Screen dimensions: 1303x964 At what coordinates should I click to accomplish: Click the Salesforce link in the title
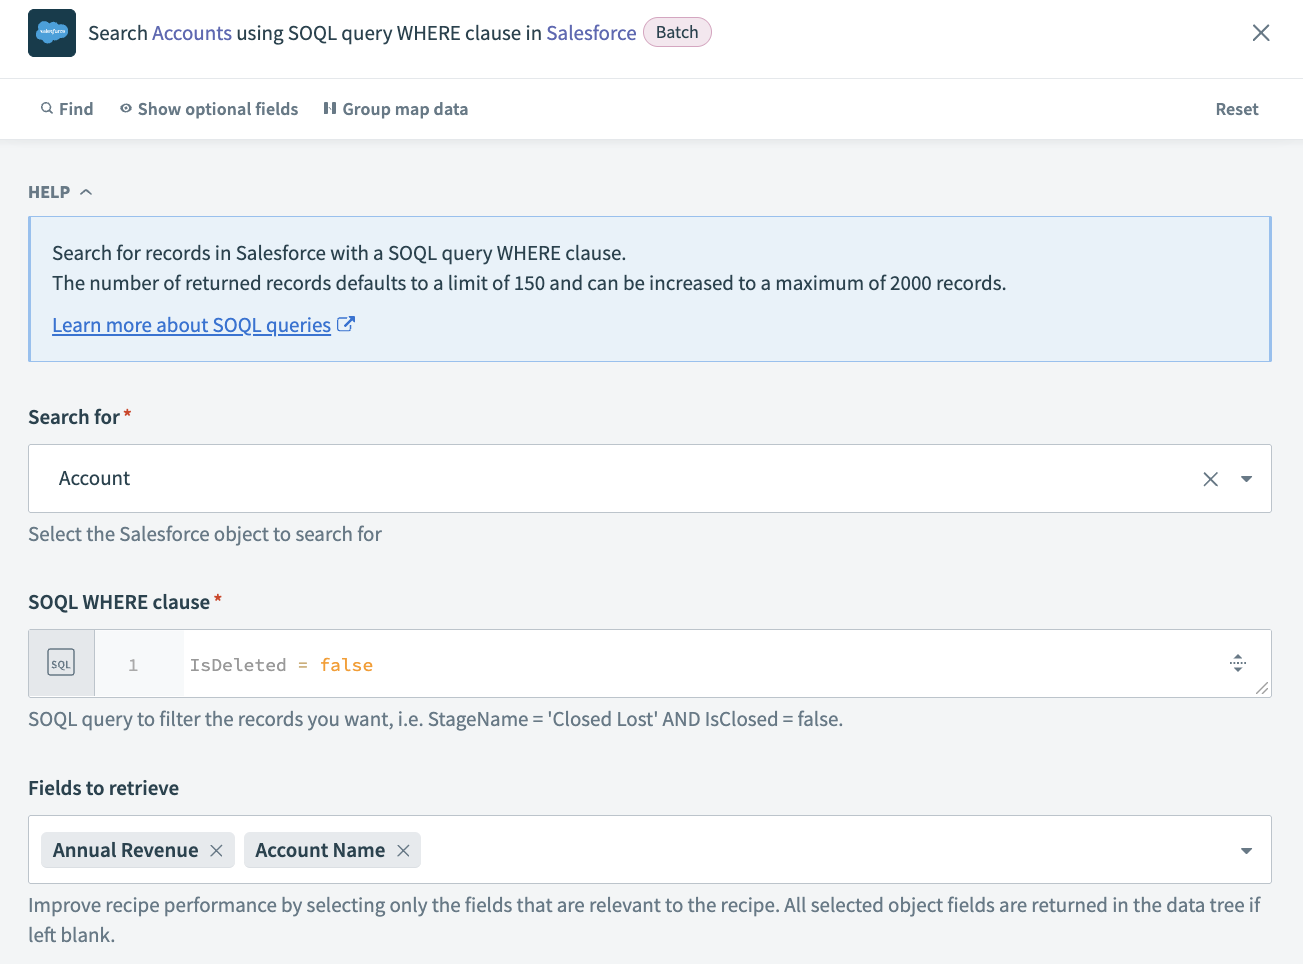tap(591, 33)
